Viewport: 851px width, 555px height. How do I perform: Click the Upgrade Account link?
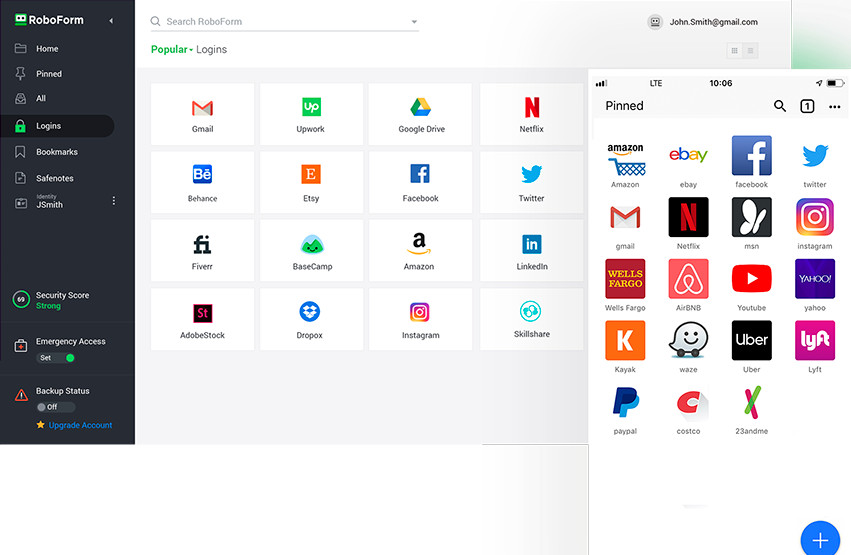point(80,425)
